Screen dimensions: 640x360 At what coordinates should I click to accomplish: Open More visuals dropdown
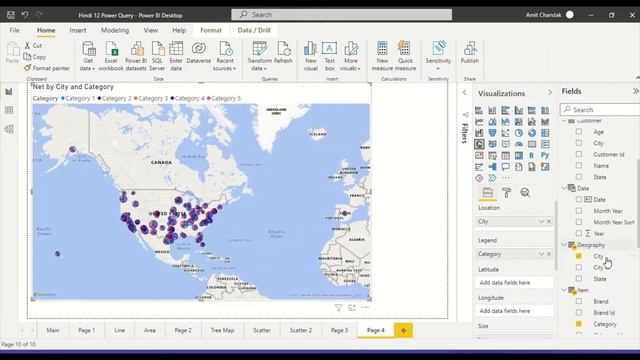[351, 56]
